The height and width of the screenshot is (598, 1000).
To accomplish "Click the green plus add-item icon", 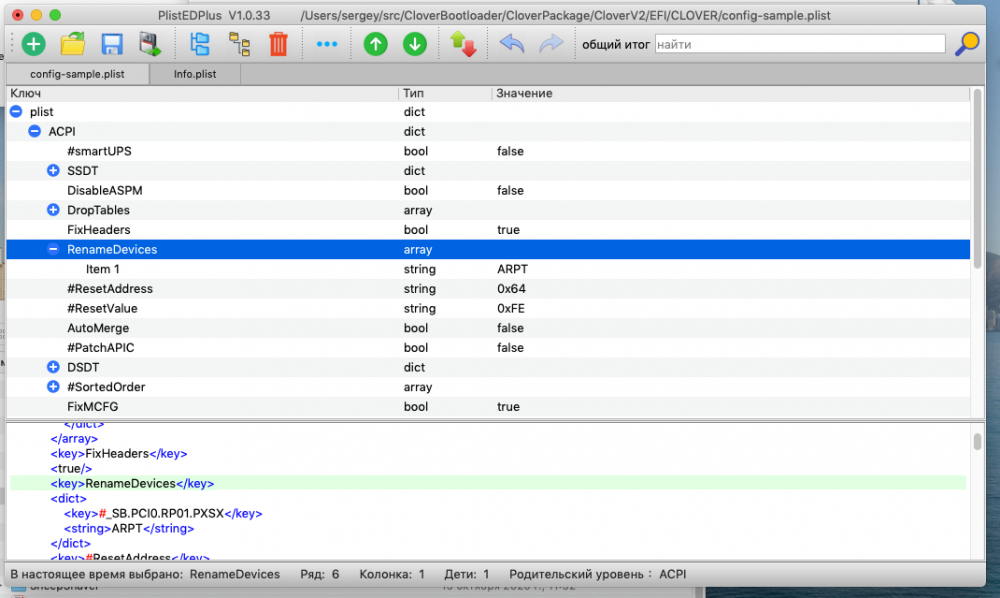I will pyautogui.click(x=34, y=44).
